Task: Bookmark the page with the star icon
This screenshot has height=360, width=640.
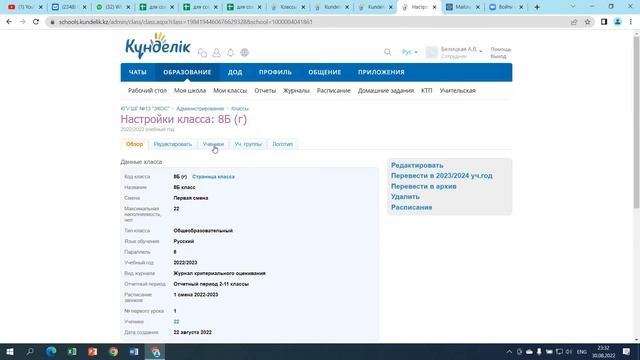Action: click(x=587, y=22)
